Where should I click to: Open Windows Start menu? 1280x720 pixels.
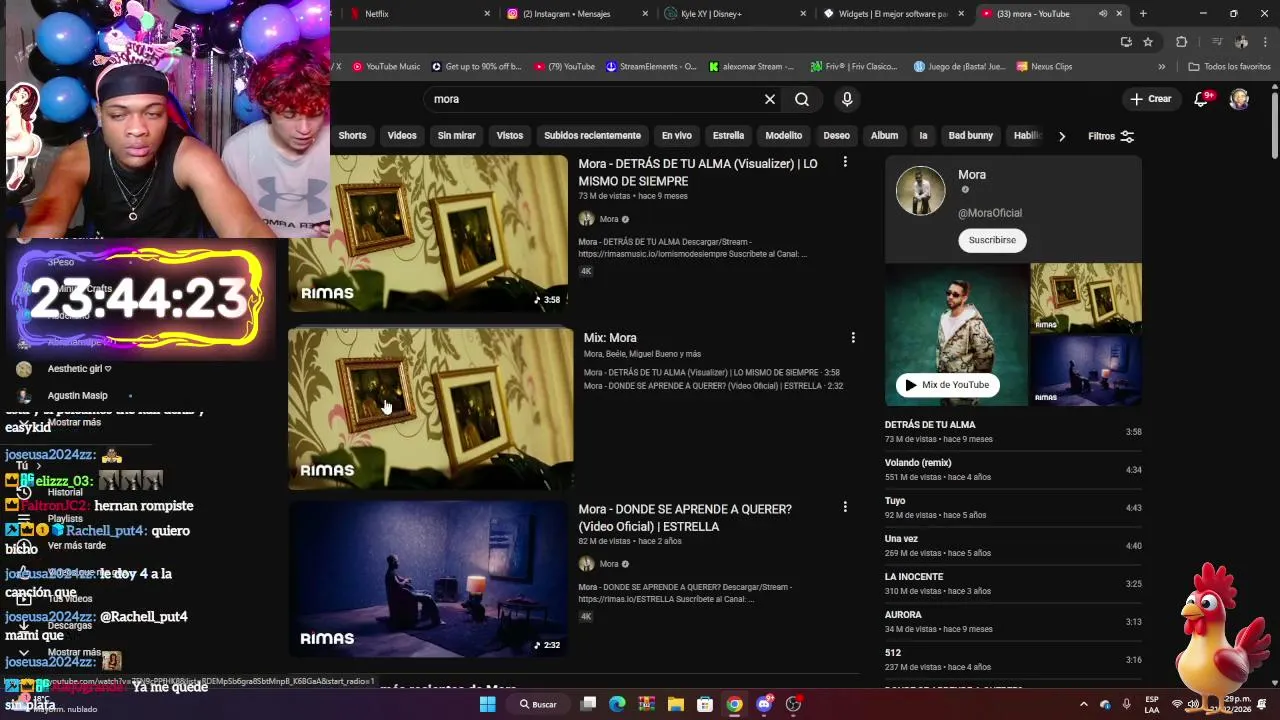pyautogui.click(x=487, y=704)
